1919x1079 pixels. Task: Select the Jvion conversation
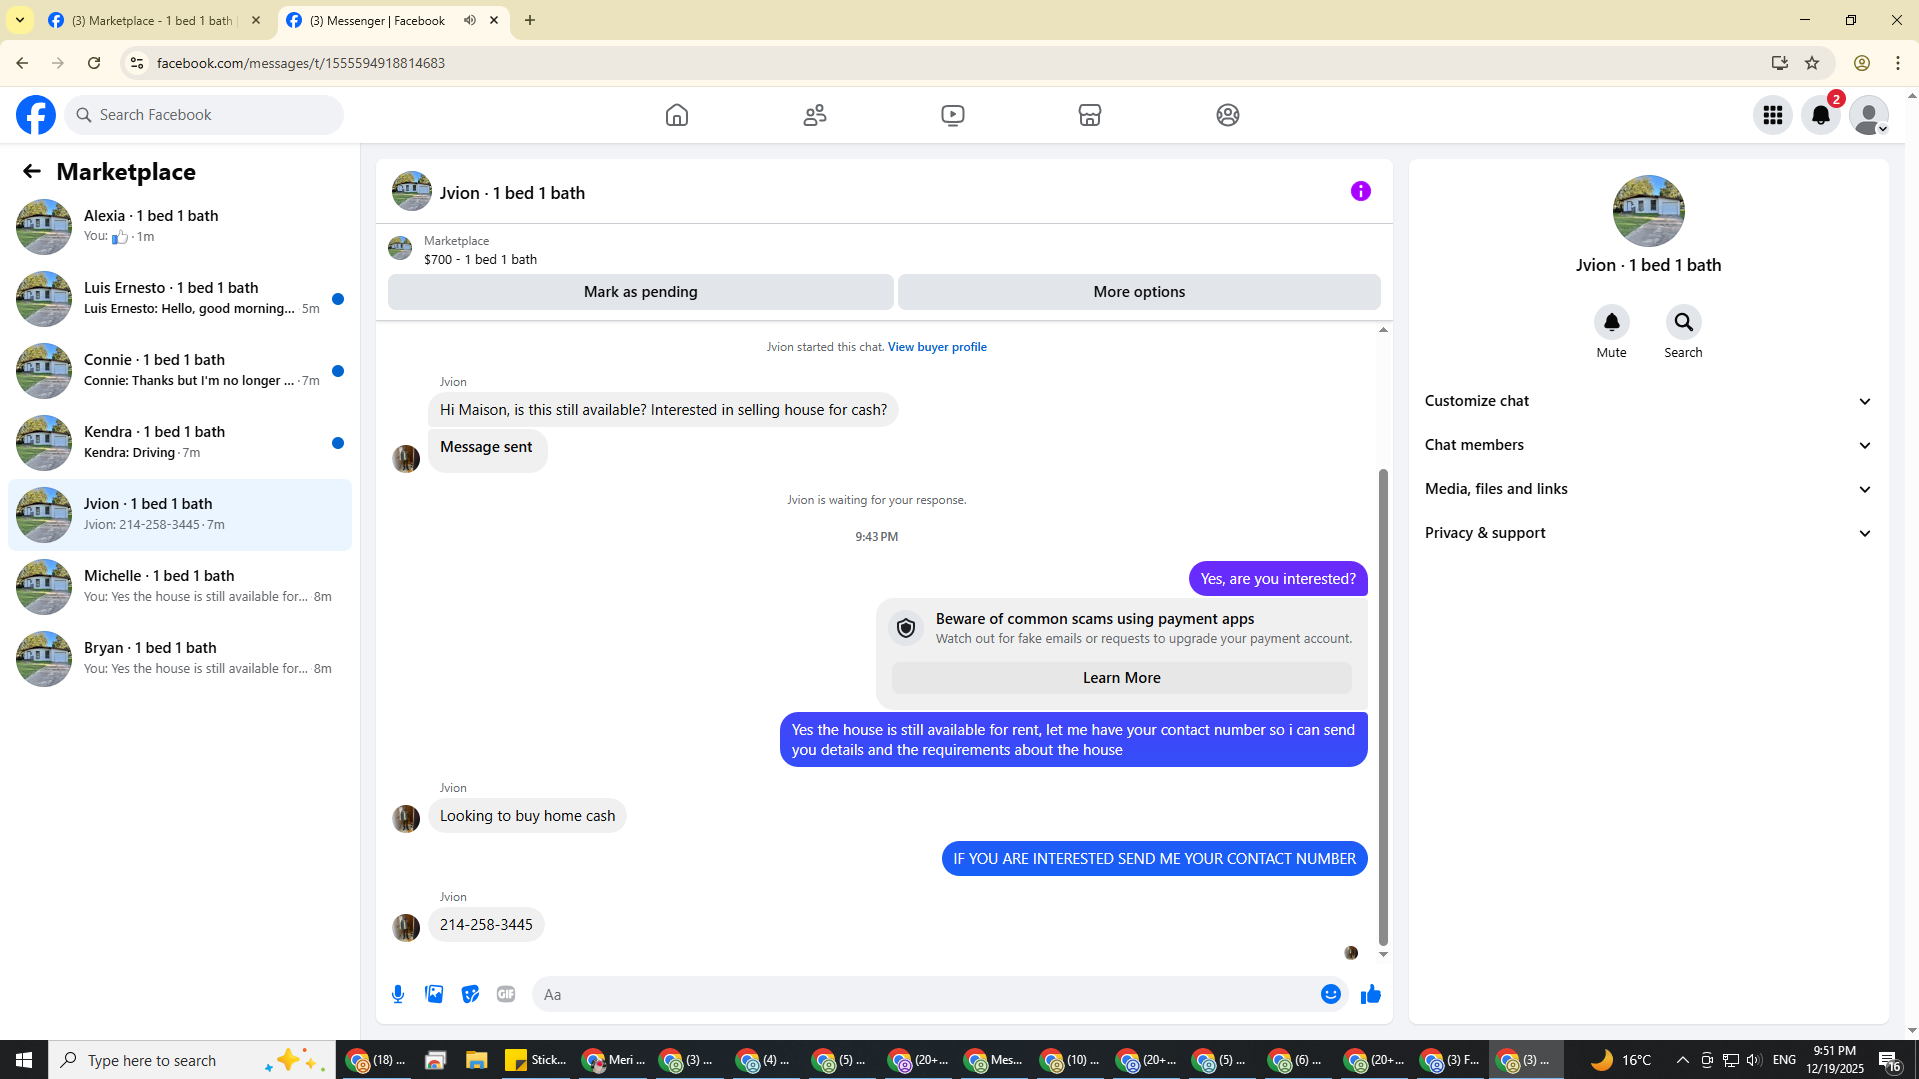click(180, 514)
